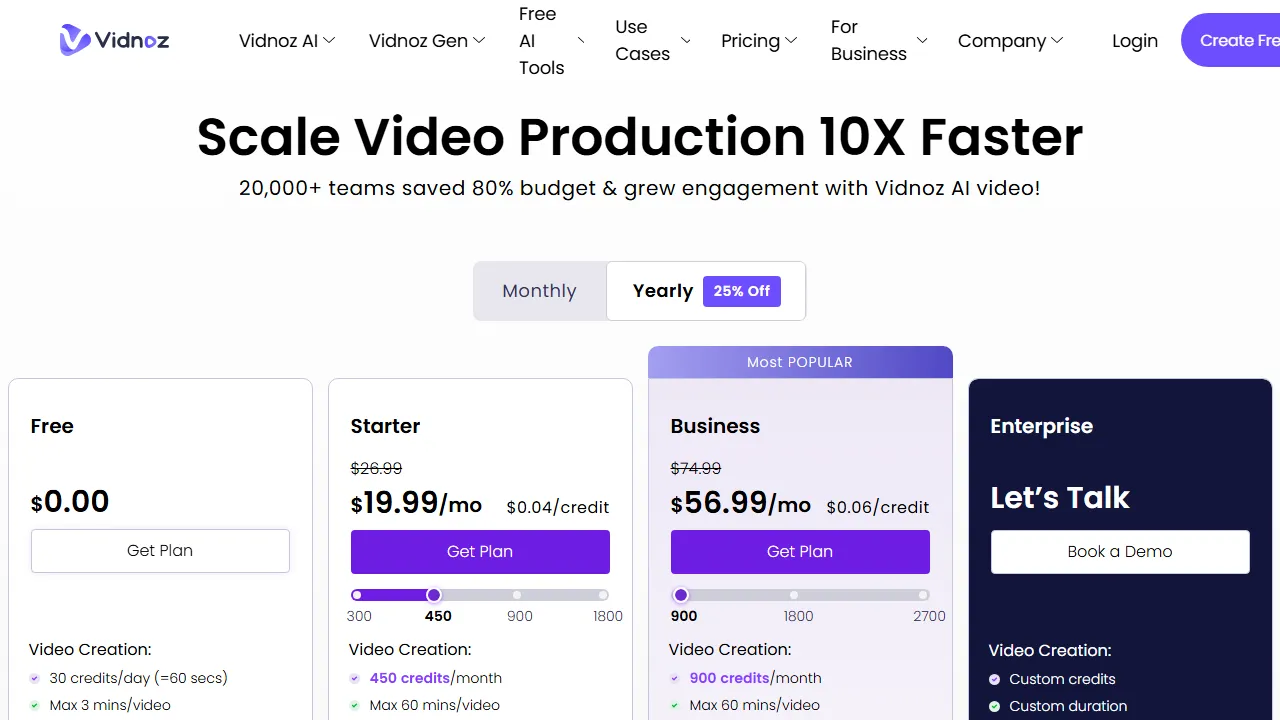Expand the Company menu chevron
The height and width of the screenshot is (720, 1280).
1057,40
